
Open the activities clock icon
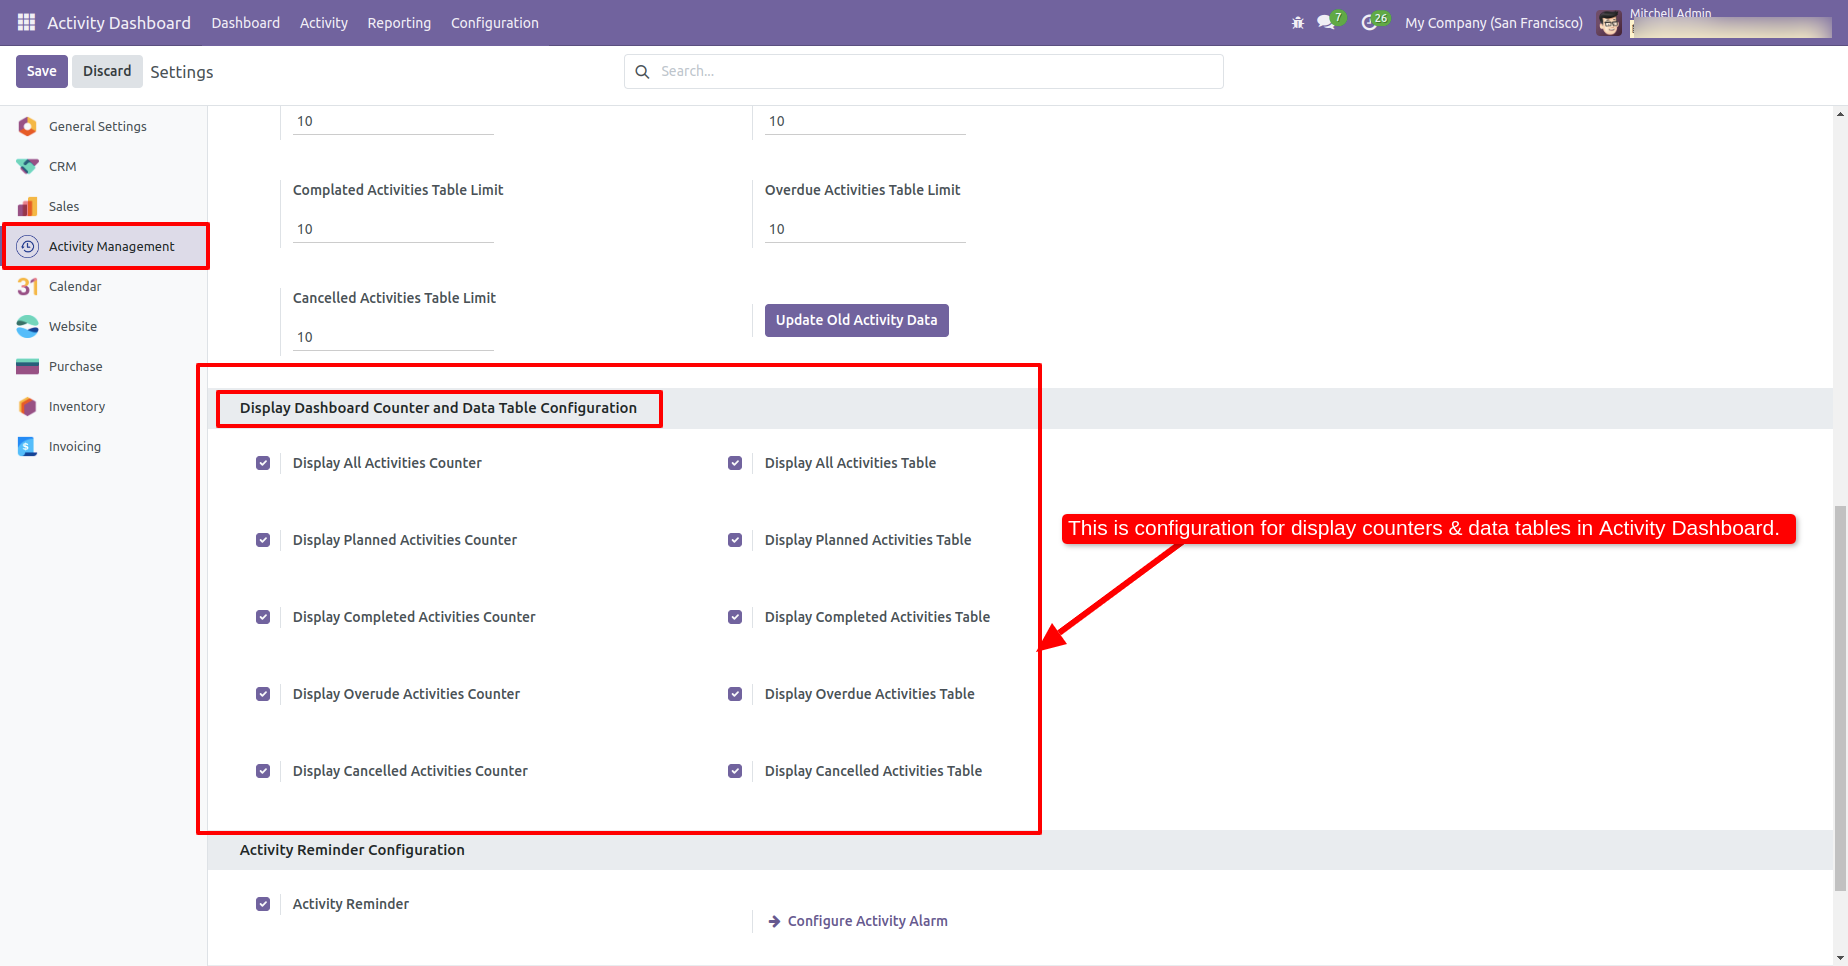pos(1369,22)
